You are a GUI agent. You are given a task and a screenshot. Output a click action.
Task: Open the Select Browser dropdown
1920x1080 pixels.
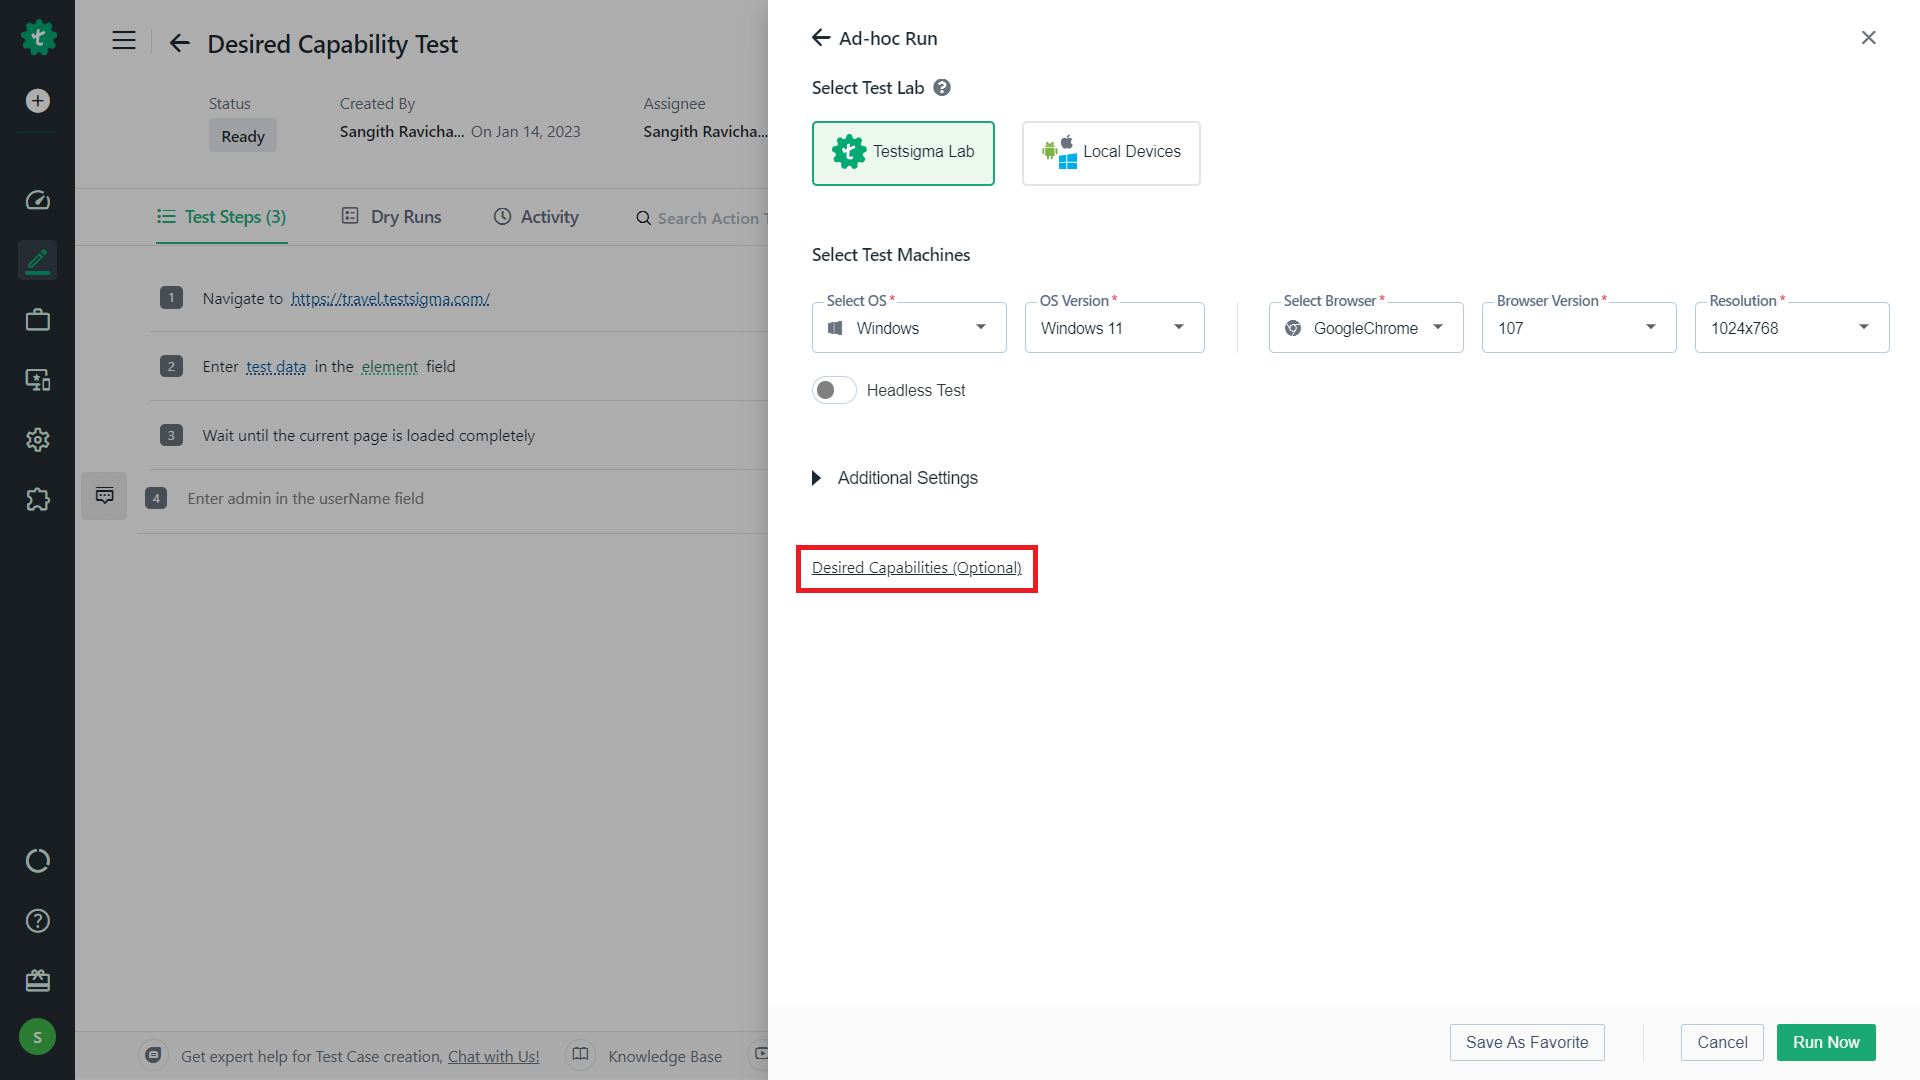click(1366, 328)
